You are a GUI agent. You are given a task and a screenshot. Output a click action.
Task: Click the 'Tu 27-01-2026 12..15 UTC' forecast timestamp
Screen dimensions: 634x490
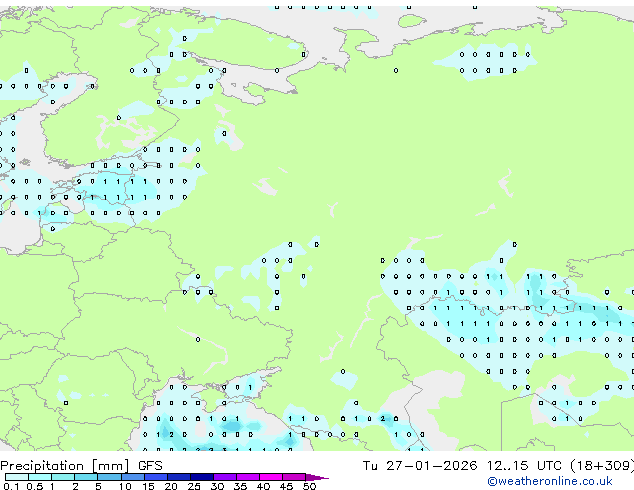click(464, 466)
